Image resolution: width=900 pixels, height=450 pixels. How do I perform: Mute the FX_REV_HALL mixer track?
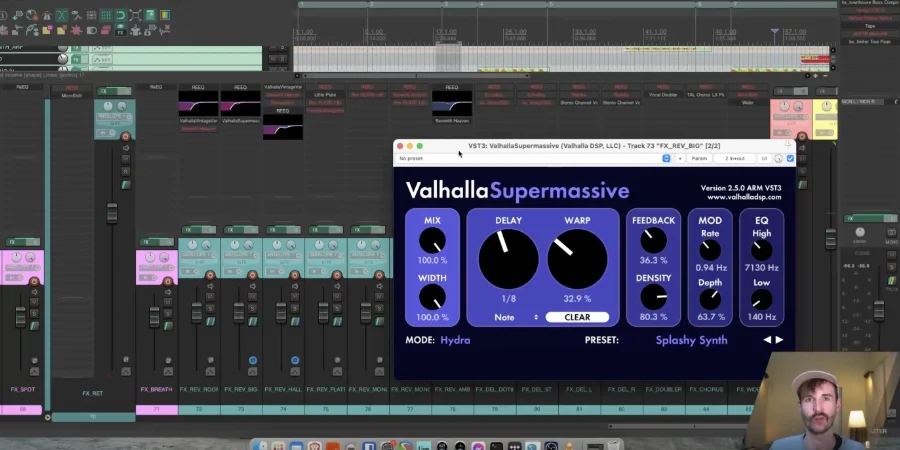(295, 297)
